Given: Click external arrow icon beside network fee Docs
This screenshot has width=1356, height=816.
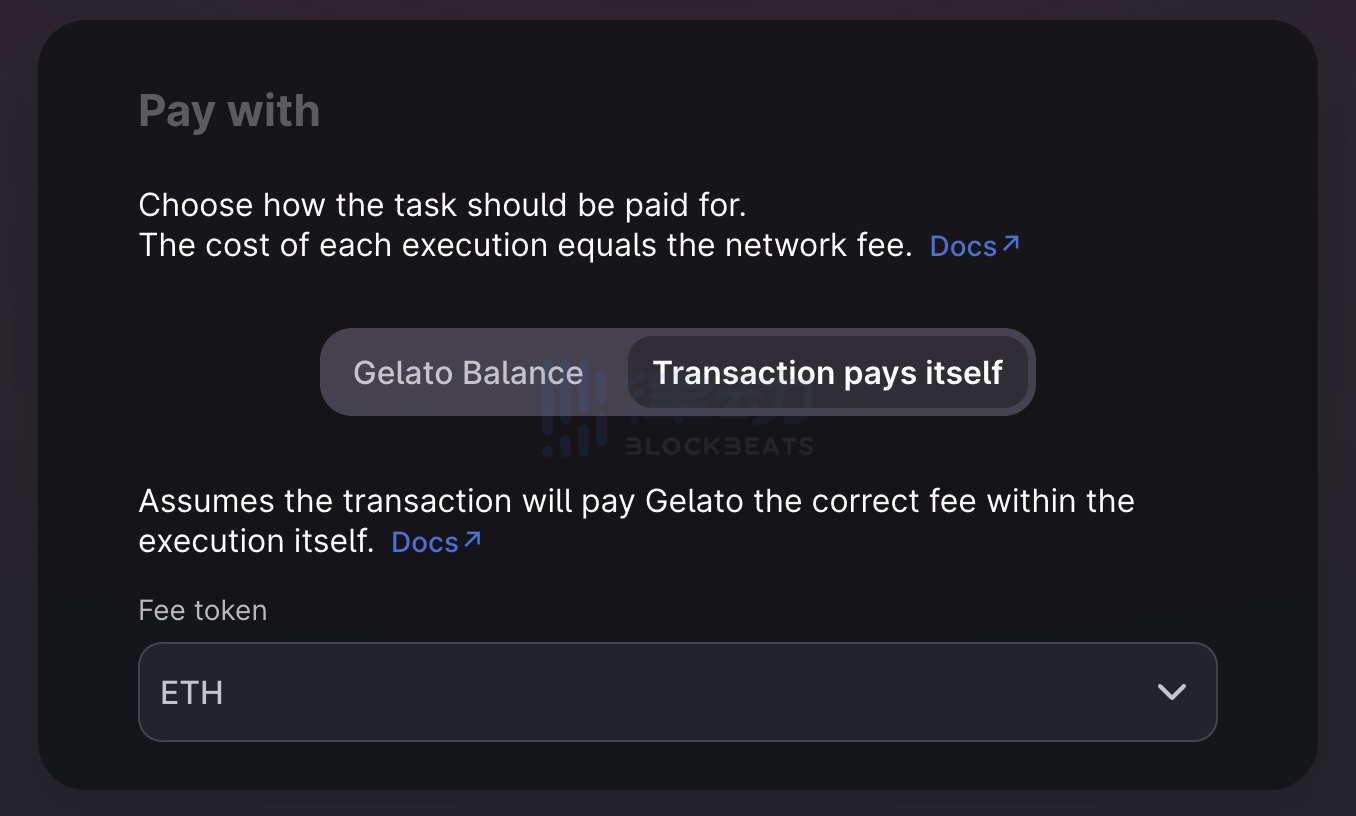Looking at the screenshot, I should click(x=1011, y=243).
